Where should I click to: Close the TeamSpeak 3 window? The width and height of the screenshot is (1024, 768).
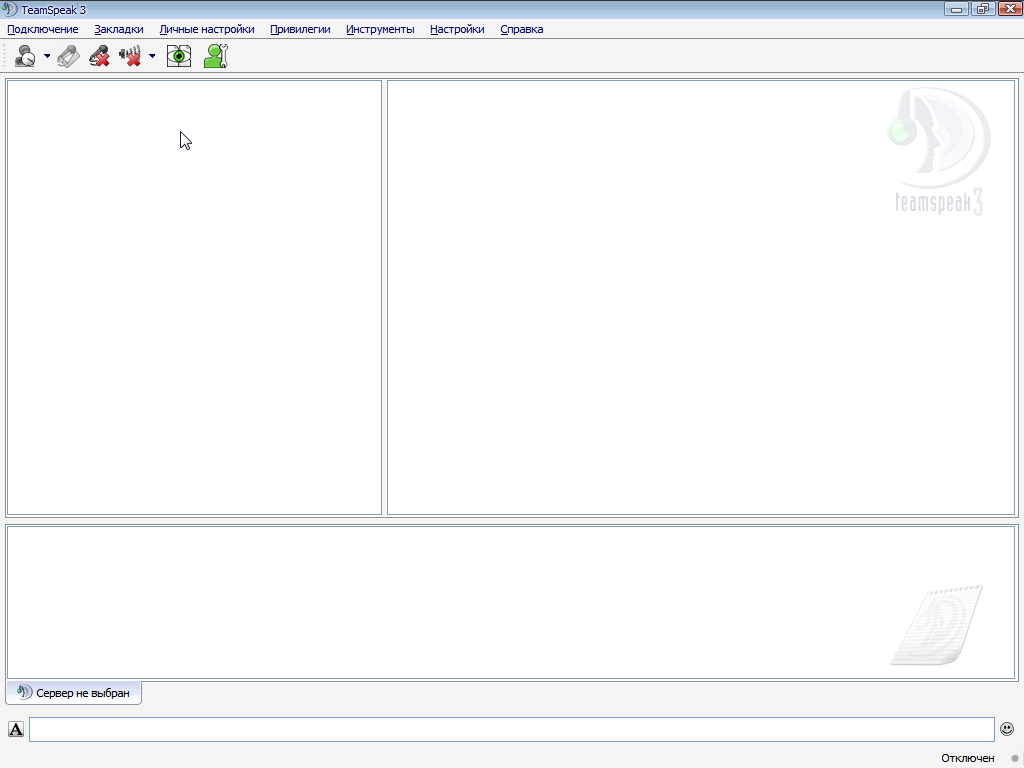click(x=1010, y=9)
